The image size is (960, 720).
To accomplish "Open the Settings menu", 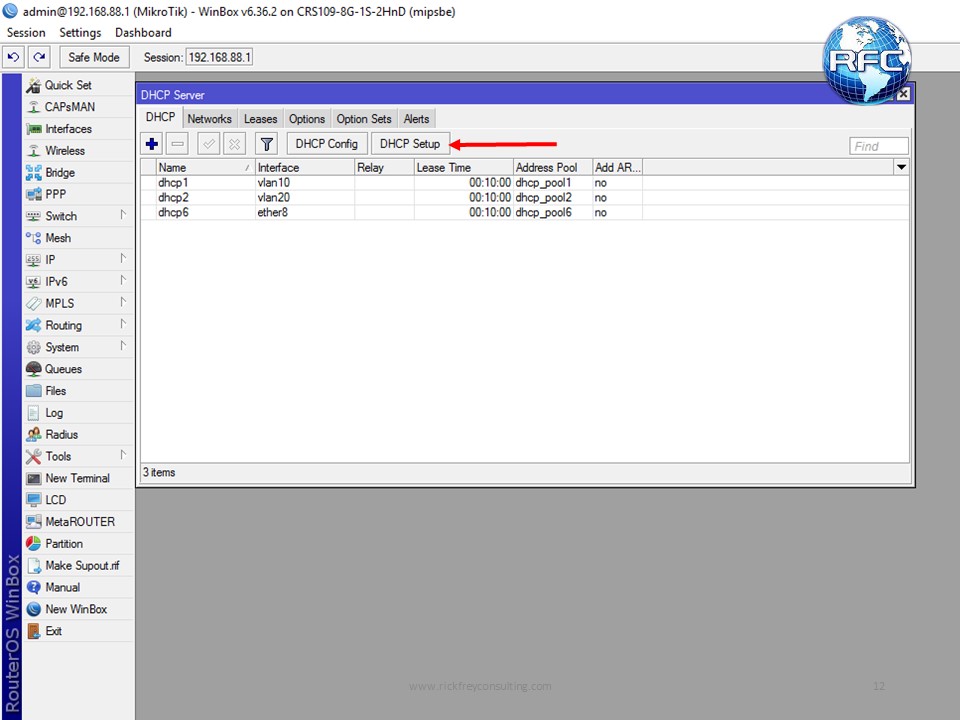I will [80, 32].
